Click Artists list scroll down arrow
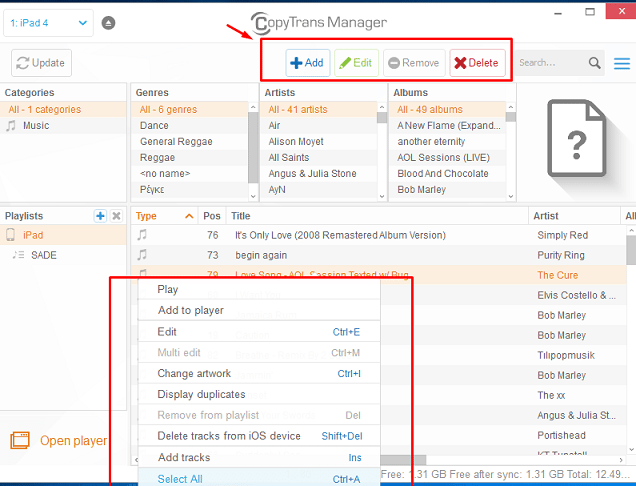Viewport: 636px width, 486px height. (382, 196)
